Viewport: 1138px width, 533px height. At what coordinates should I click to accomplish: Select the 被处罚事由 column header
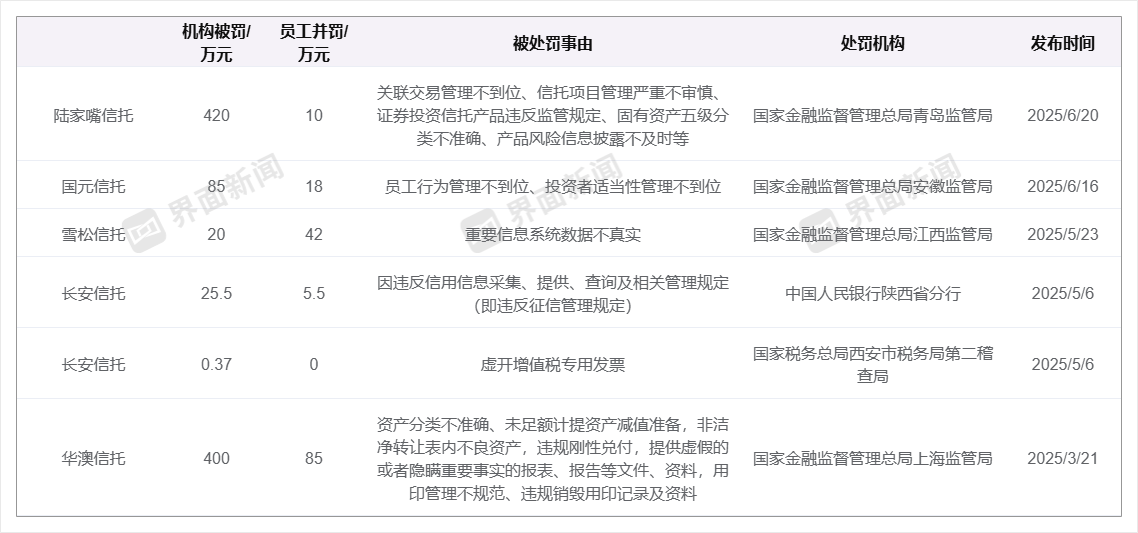552,44
